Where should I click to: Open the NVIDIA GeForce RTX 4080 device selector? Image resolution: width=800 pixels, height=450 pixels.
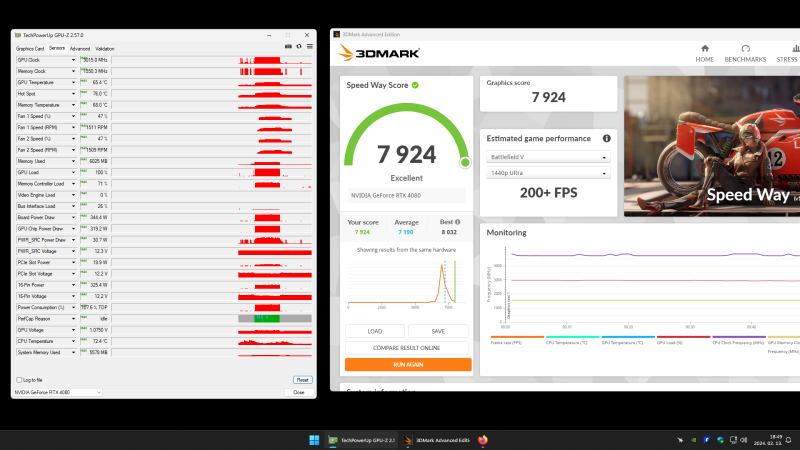57,392
